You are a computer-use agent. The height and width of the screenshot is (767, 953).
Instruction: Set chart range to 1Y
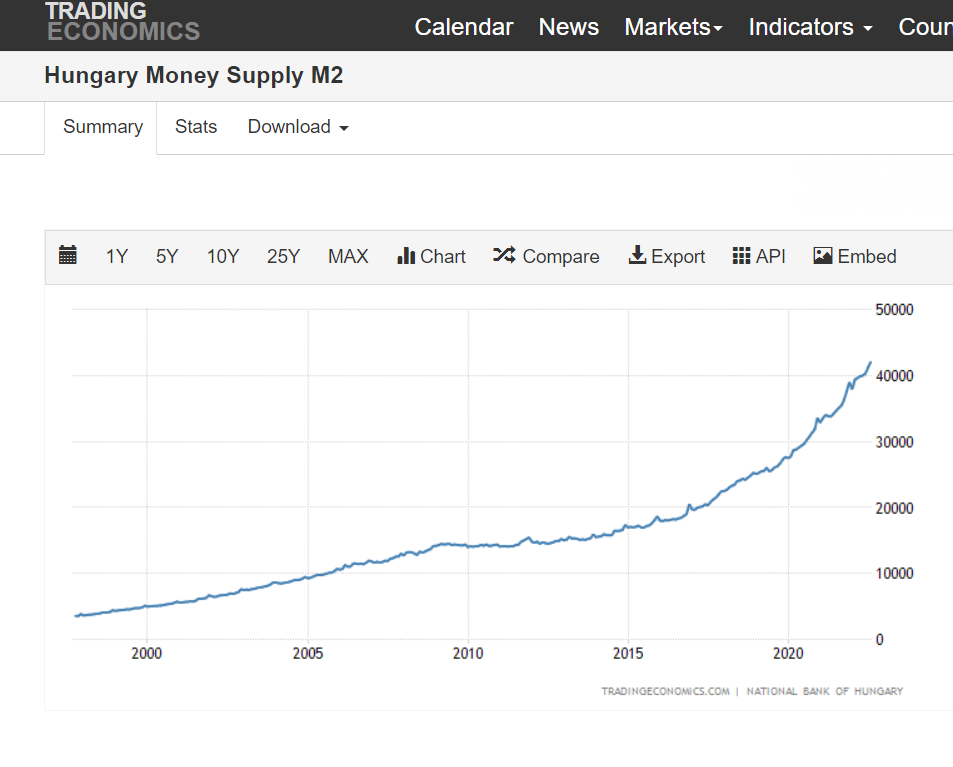click(x=117, y=256)
